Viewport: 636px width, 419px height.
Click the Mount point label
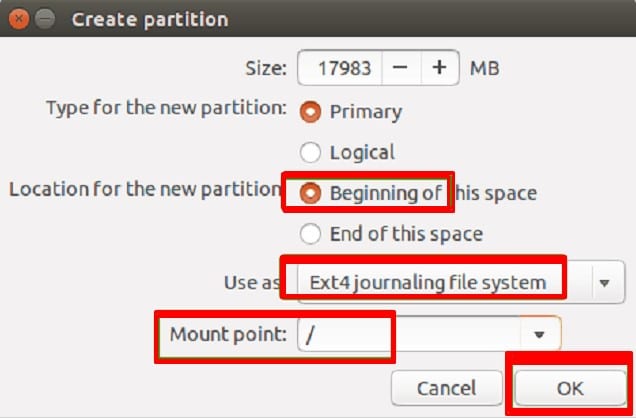(228, 334)
